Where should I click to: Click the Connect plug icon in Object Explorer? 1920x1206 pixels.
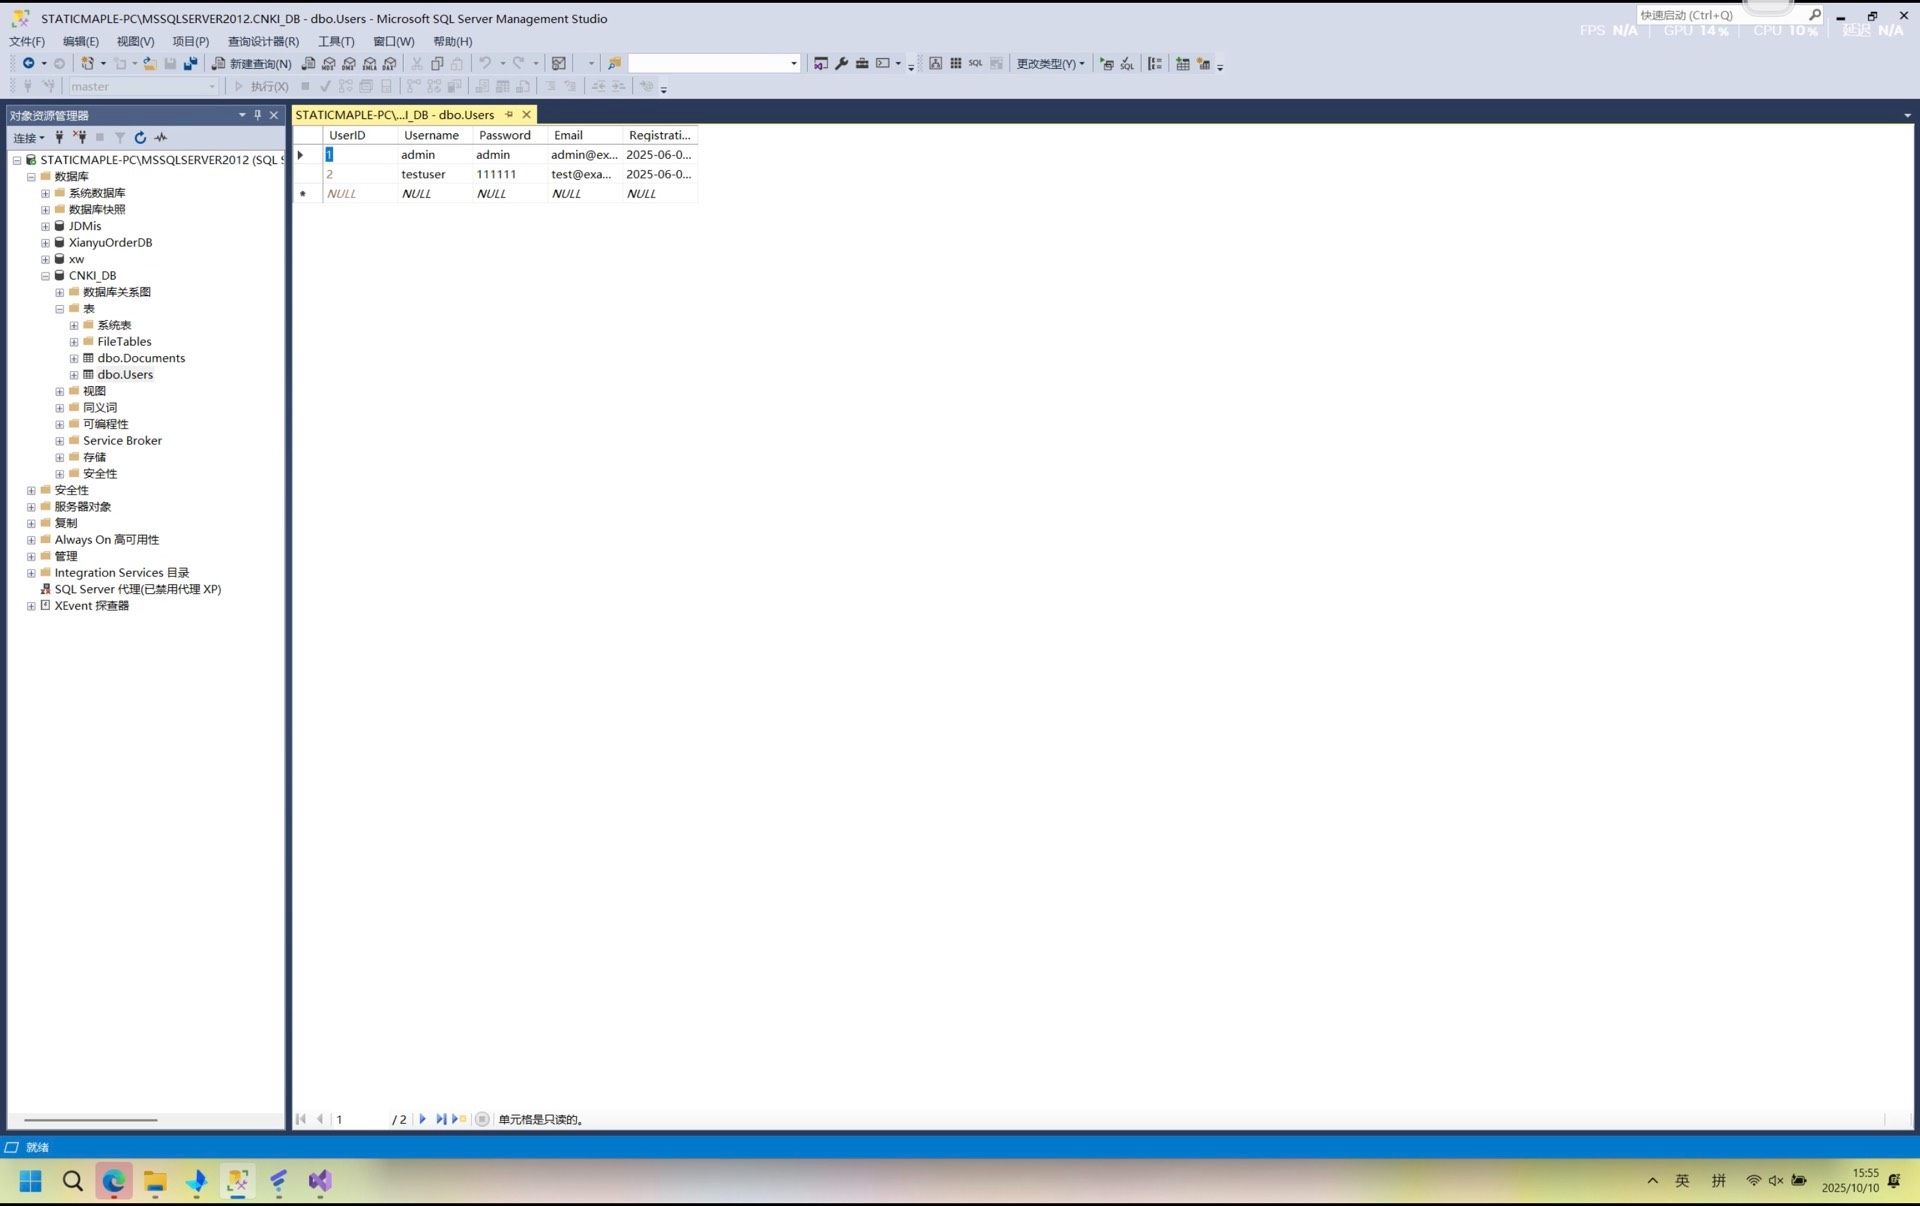[x=59, y=138]
